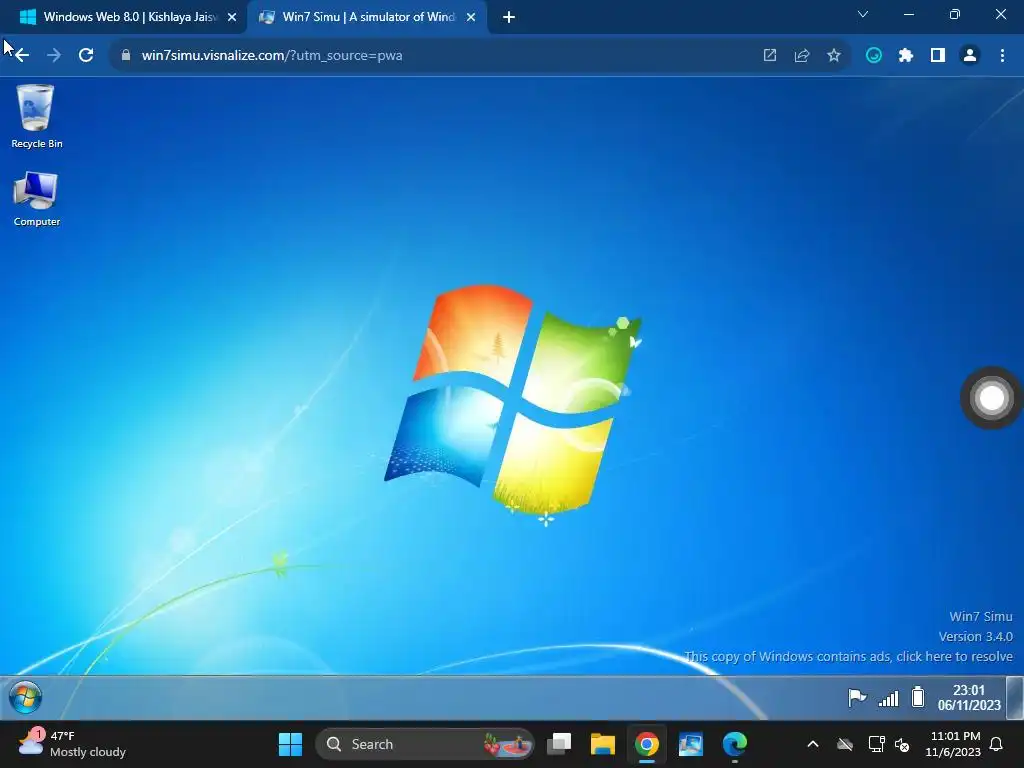Screen dimensions: 1024x768
Task: Click the teal circular extension icon
Action: pyautogui.click(x=874, y=56)
